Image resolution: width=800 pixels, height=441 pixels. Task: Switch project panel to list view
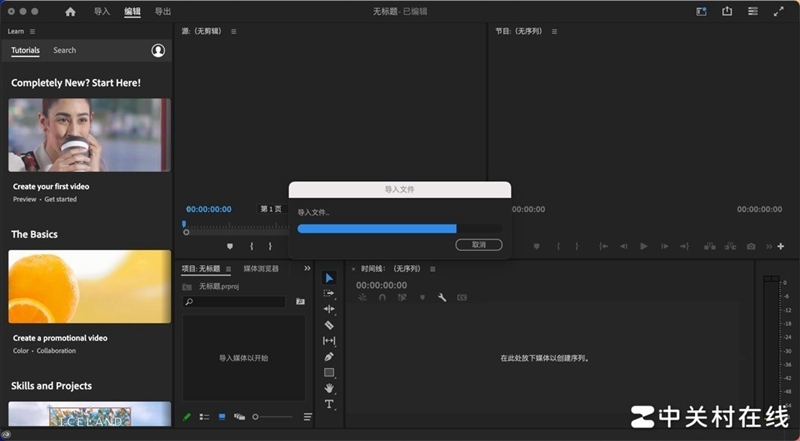[204, 416]
